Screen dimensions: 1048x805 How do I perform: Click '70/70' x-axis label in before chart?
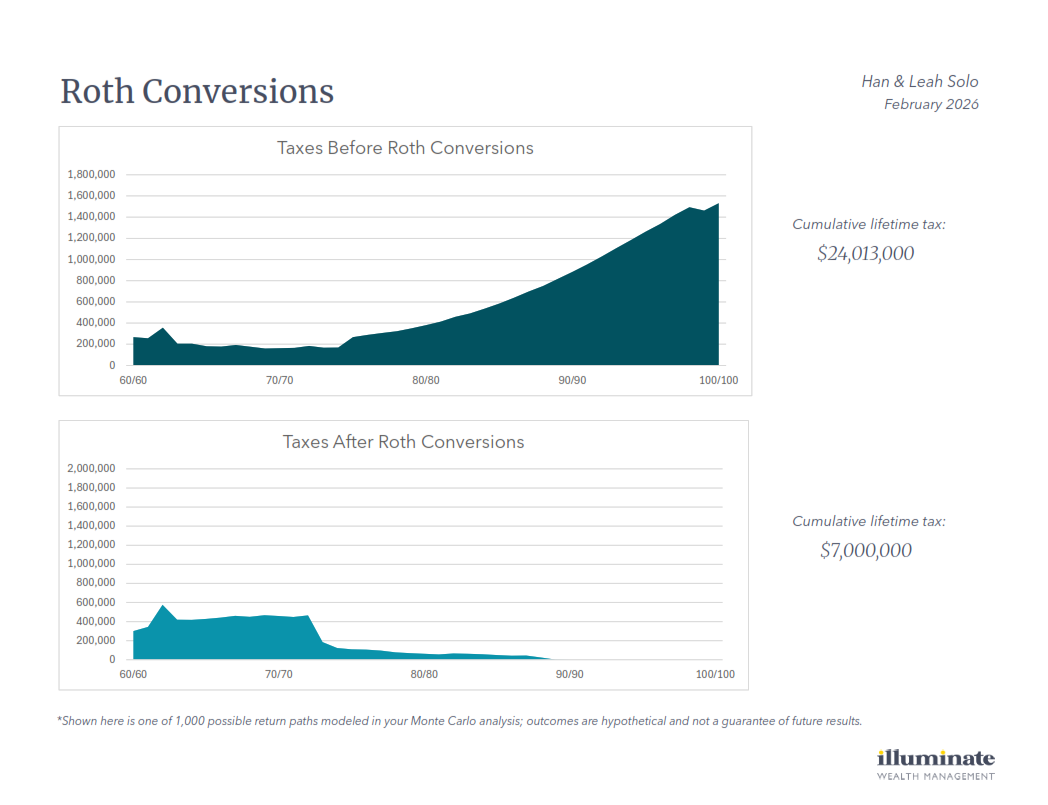click(x=279, y=380)
